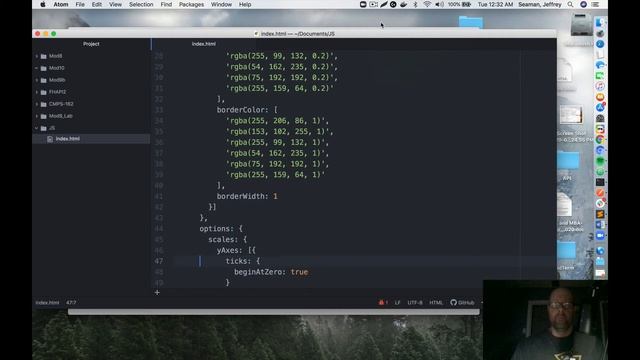Change UTF-8 encoding in status bar
The image size is (640, 360).
[415, 302]
